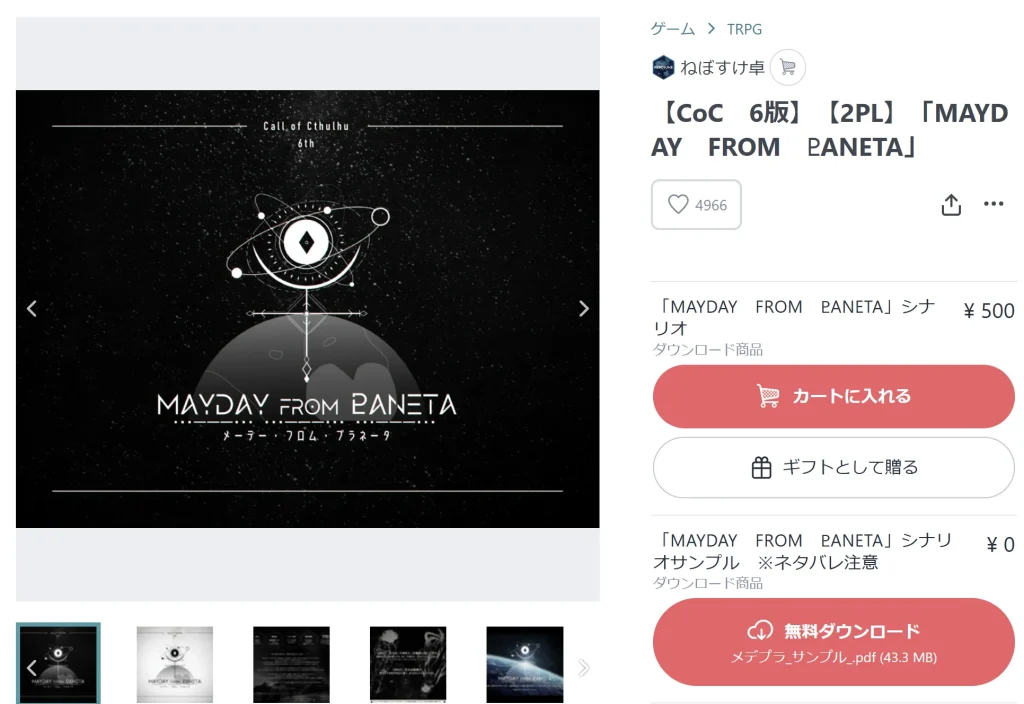Image resolution: width=1024 pixels, height=704 pixels.
Task: Add scenario to cart with カートに入れる
Action: pos(833,396)
